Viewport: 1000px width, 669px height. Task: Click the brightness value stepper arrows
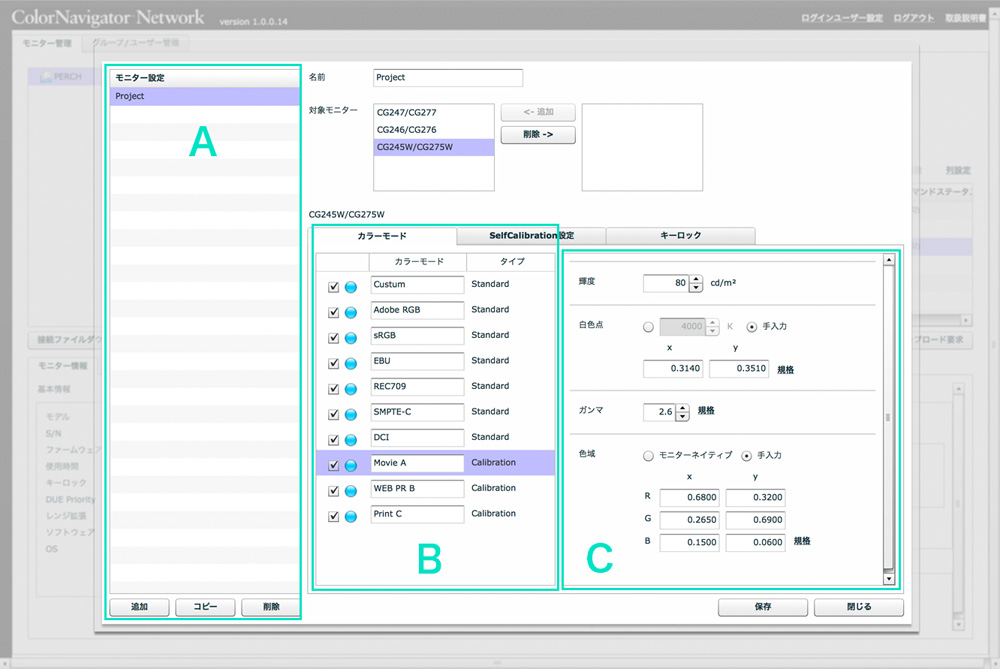click(696, 283)
